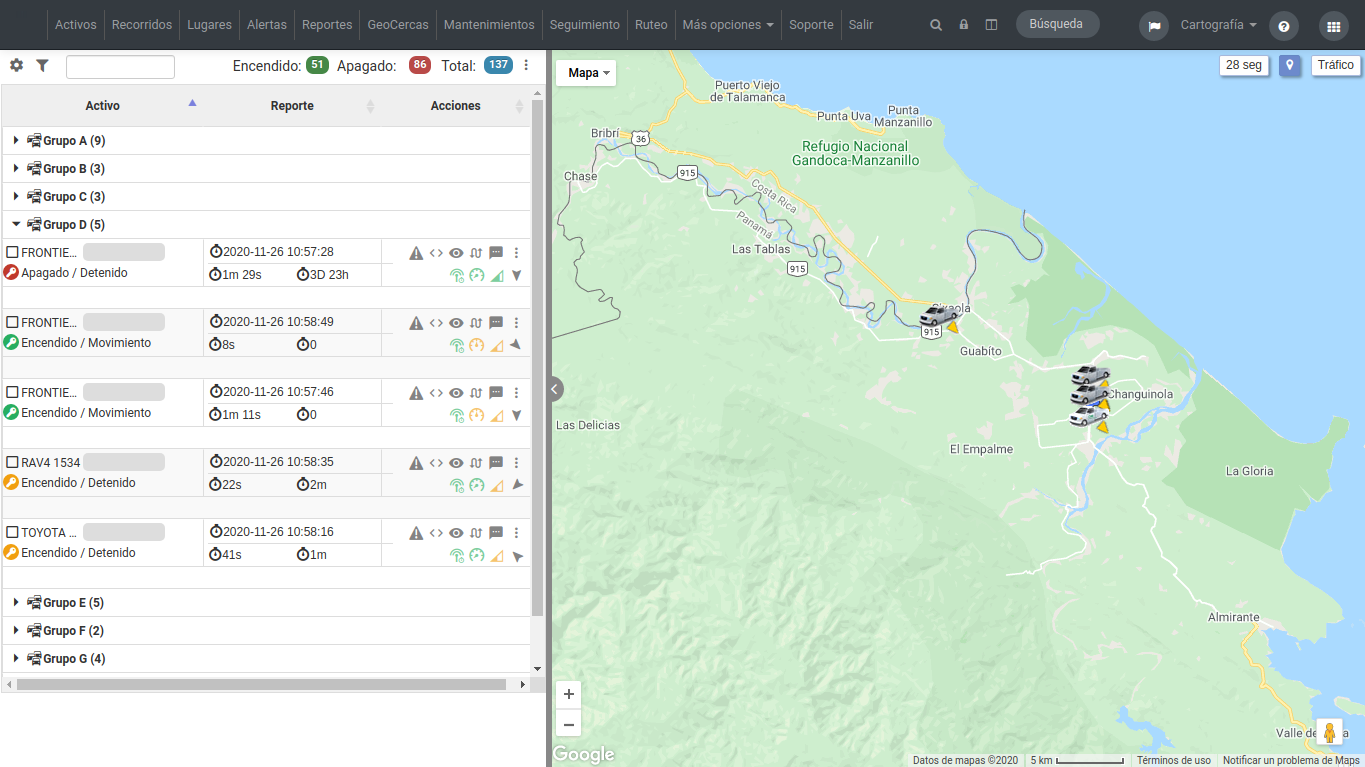This screenshot has height=767, width=1365.
Task: Open three-dot menu beside Total counter
Action: tap(526, 65)
